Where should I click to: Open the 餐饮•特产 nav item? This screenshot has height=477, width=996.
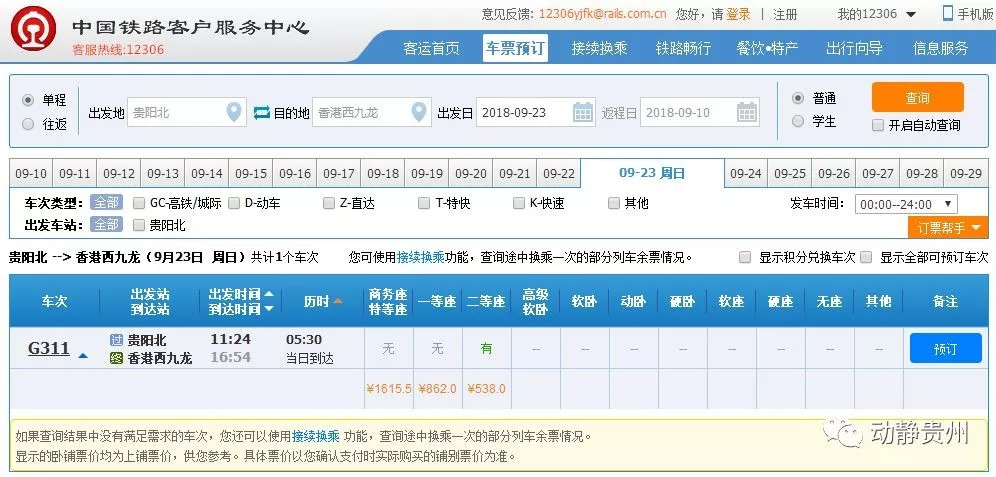[x=767, y=48]
